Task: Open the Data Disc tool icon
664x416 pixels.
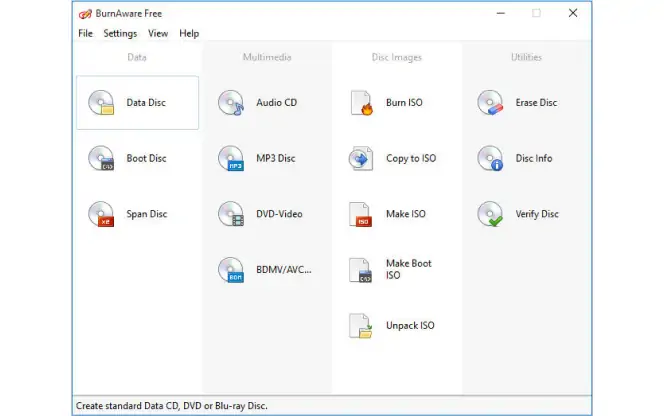Action: click(x=101, y=103)
